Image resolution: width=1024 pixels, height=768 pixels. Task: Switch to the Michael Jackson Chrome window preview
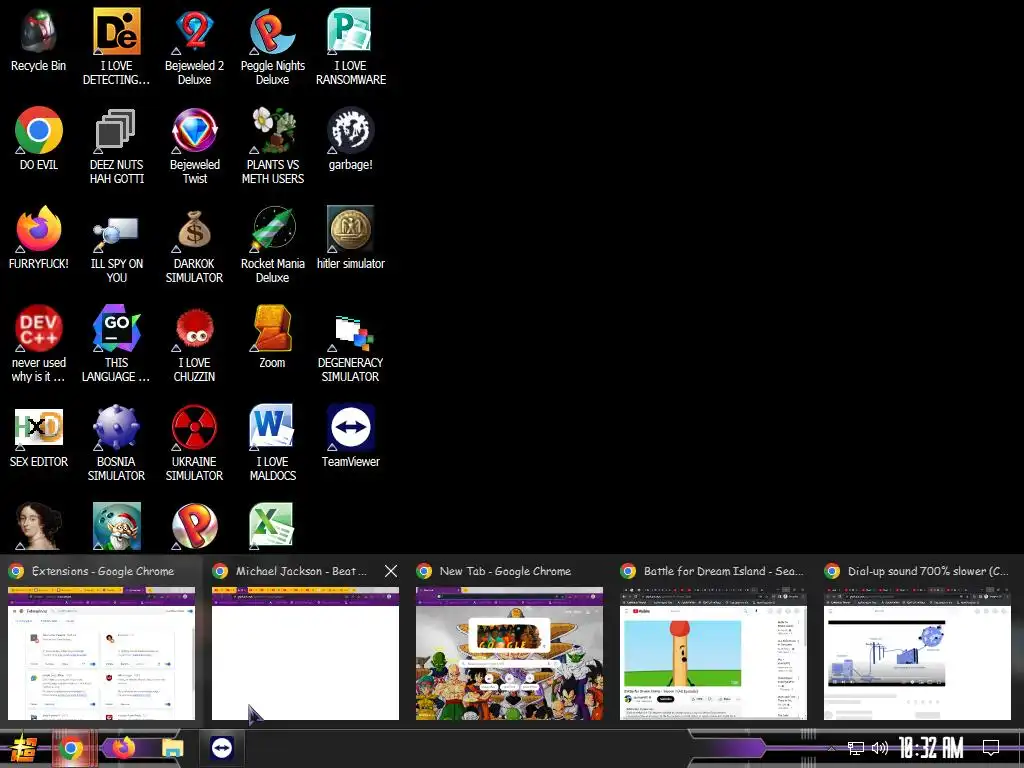[x=305, y=653]
